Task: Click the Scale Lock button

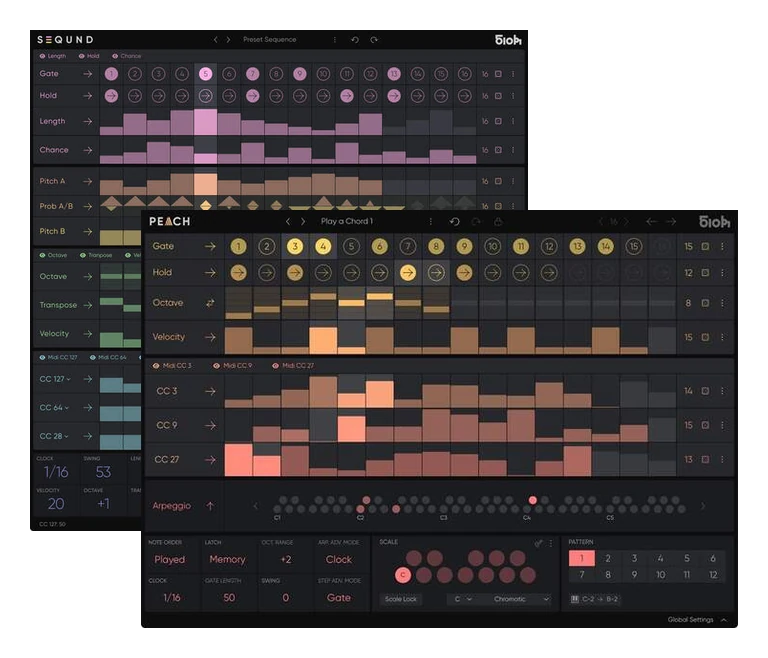Action: [401, 599]
